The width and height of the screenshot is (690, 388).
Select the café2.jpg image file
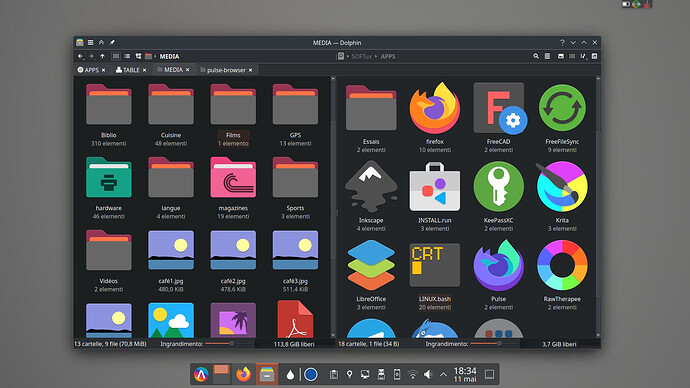coord(233,261)
